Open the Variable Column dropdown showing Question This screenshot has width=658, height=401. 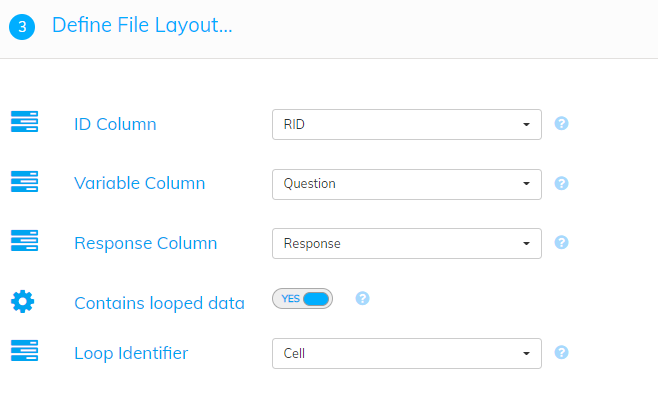407,184
